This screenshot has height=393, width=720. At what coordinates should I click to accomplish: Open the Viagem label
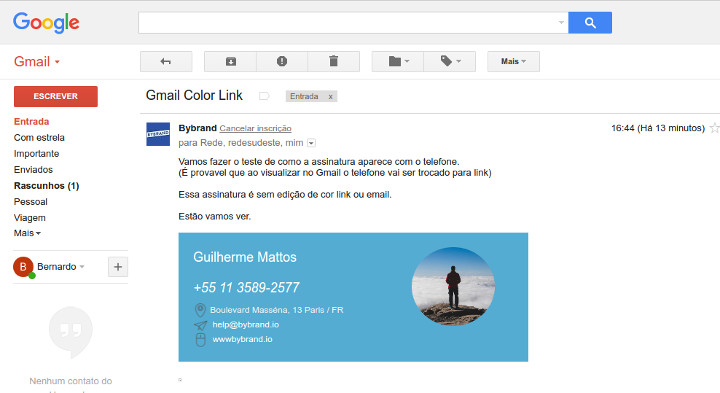29,218
